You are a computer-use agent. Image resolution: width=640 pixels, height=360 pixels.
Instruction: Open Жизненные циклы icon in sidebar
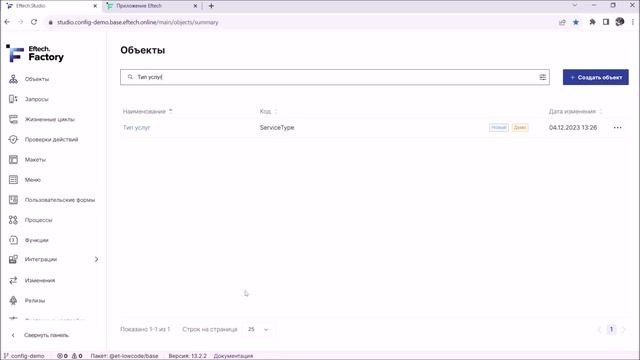coord(13,119)
